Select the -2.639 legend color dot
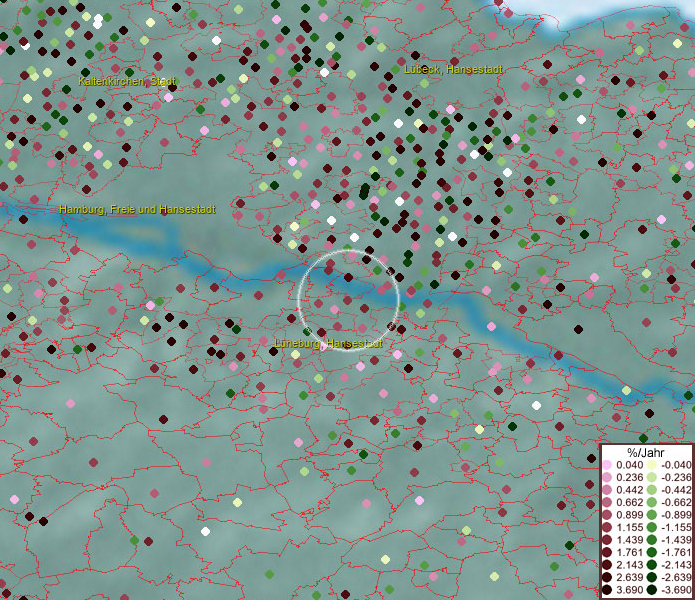Image resolution: width=695 pixels, height=600 pixels. coord(652,577)
